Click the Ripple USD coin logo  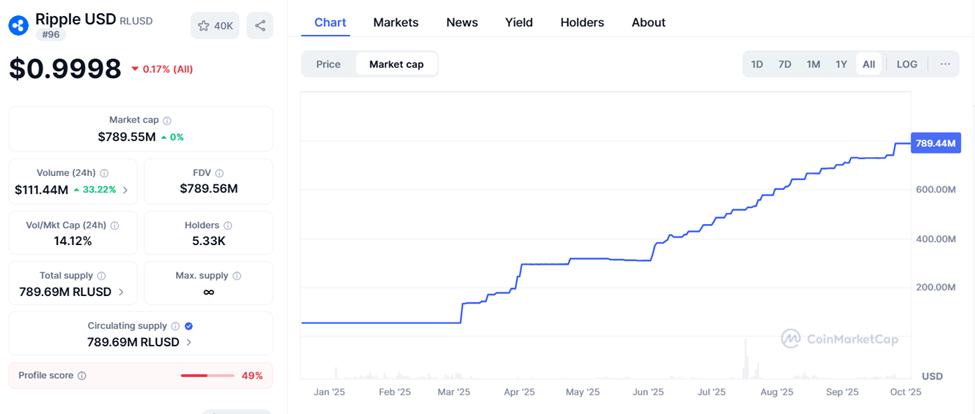(19, 24)
